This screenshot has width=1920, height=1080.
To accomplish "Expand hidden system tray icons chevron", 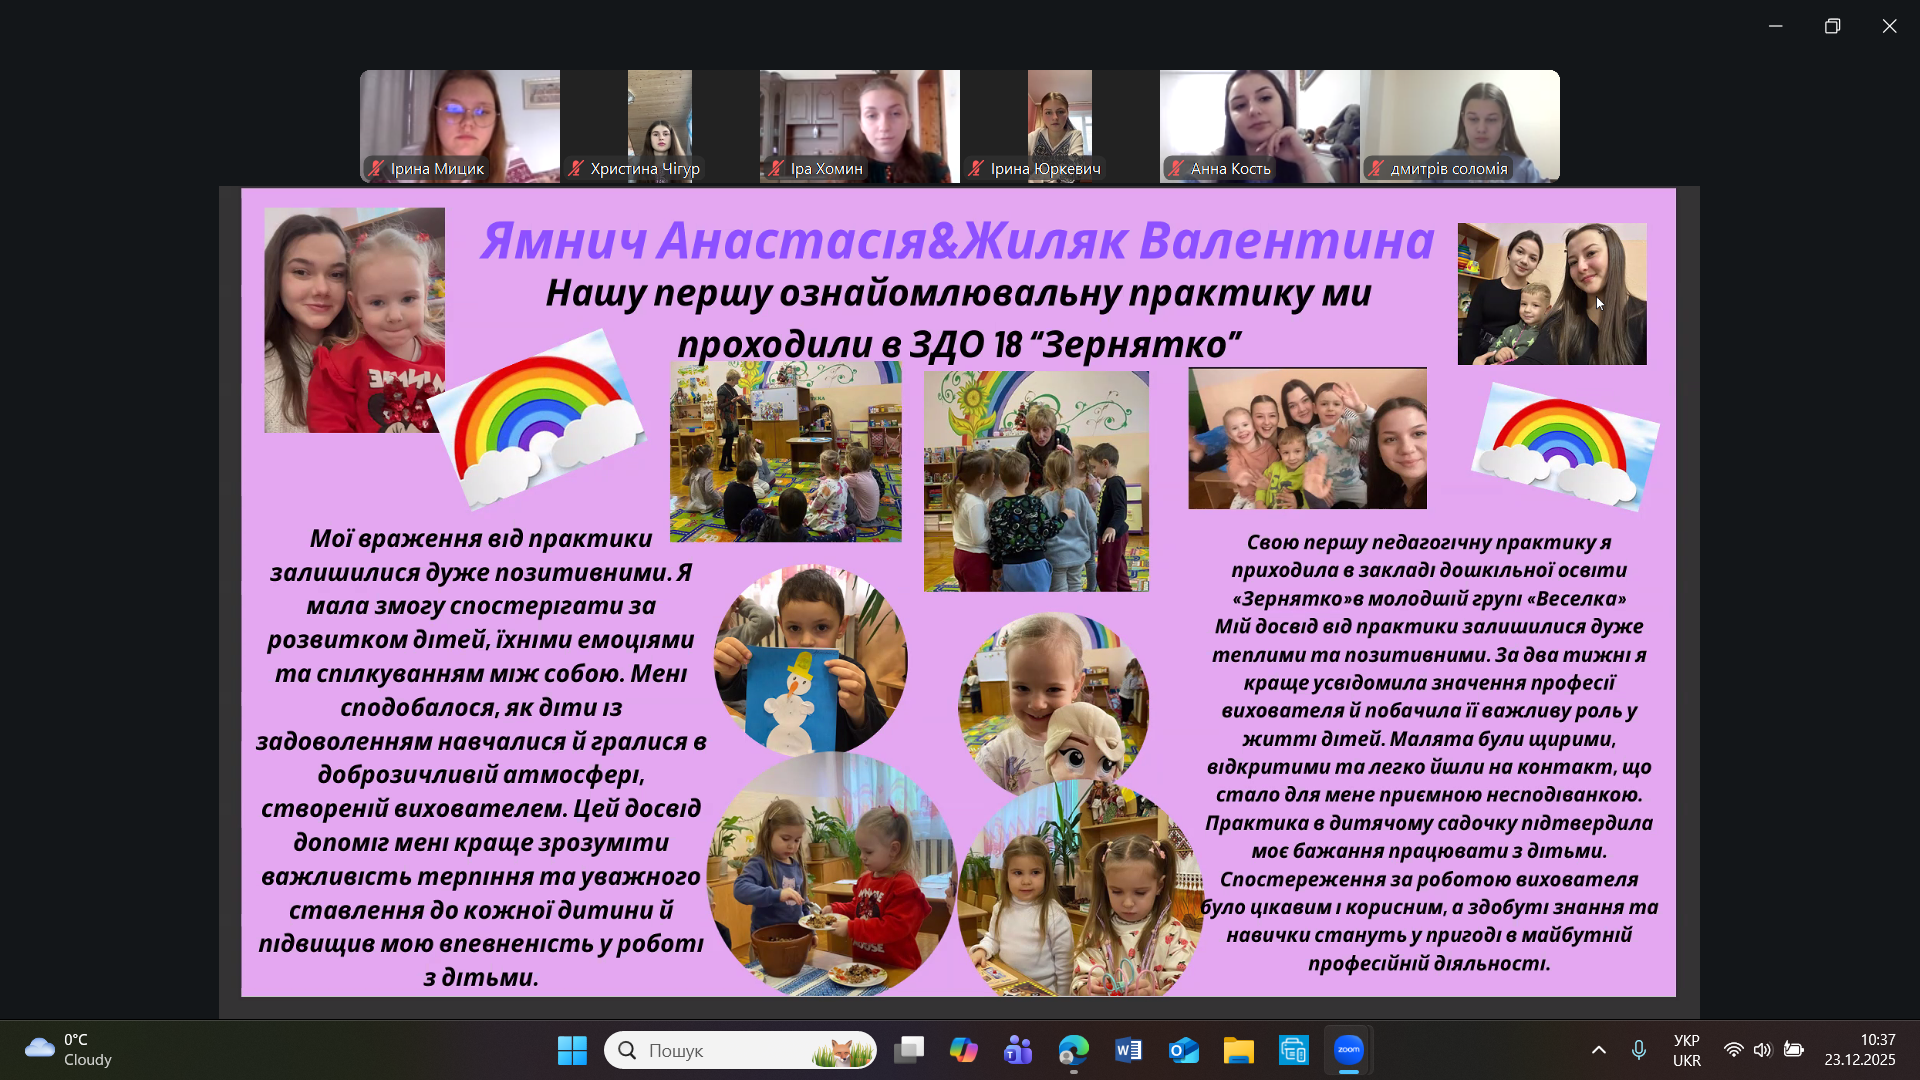I will click(x=1598, y=1050).
